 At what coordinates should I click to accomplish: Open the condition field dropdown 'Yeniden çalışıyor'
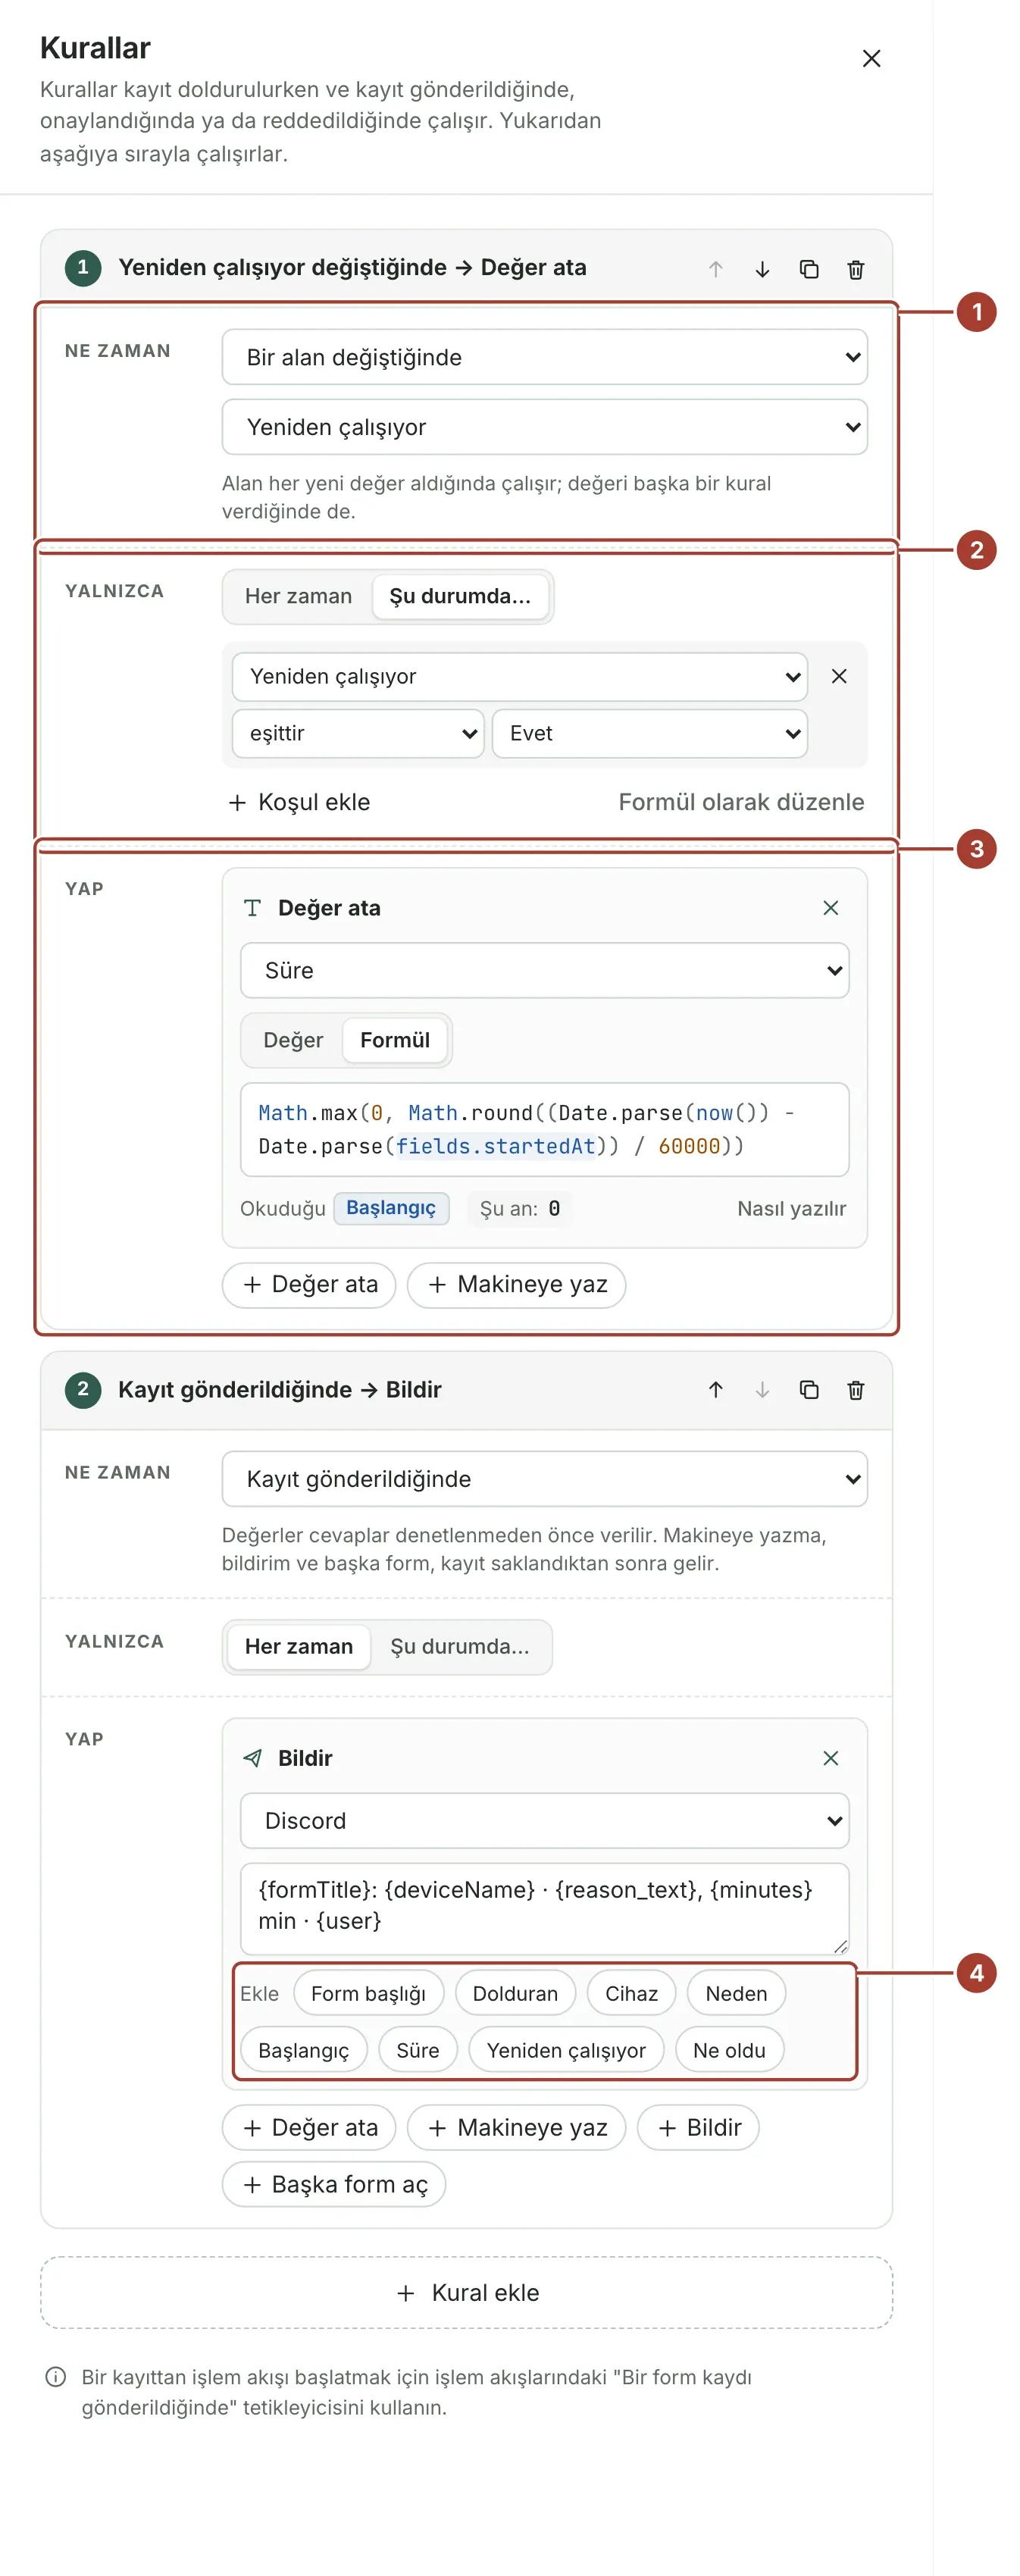click(x=519, y=677)
